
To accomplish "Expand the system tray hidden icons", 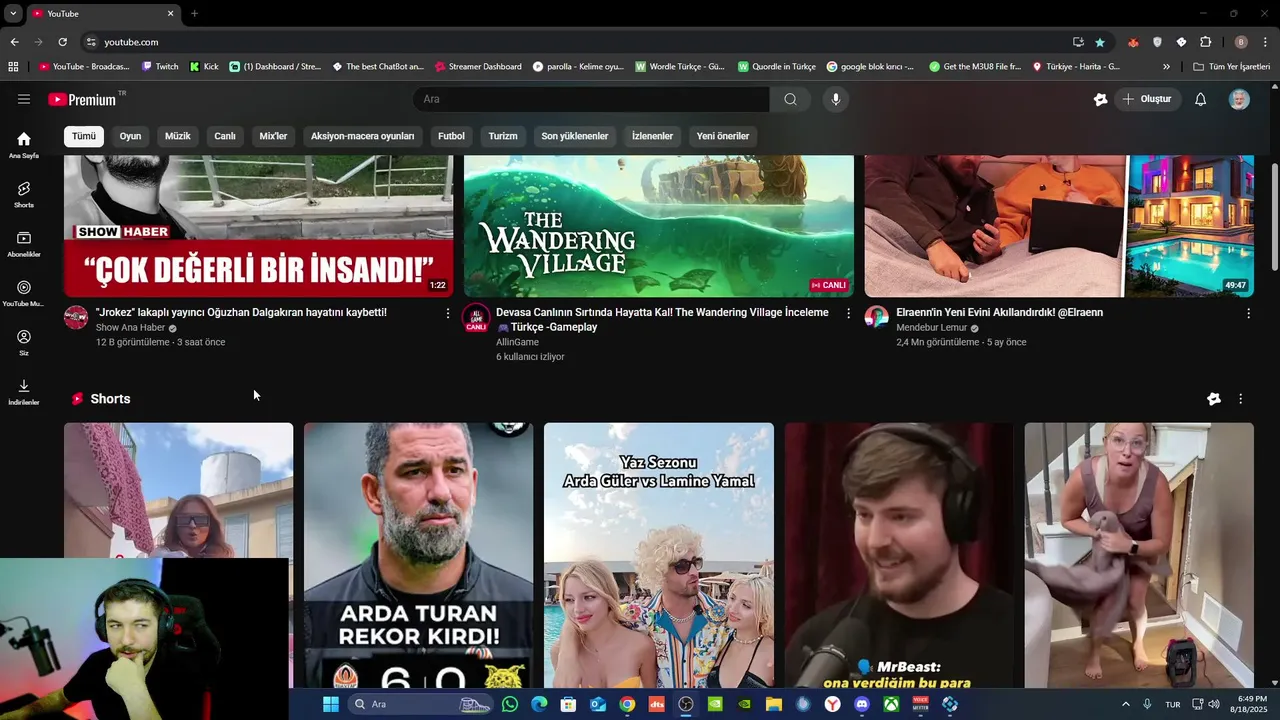I will click(x=1125, y=704).
